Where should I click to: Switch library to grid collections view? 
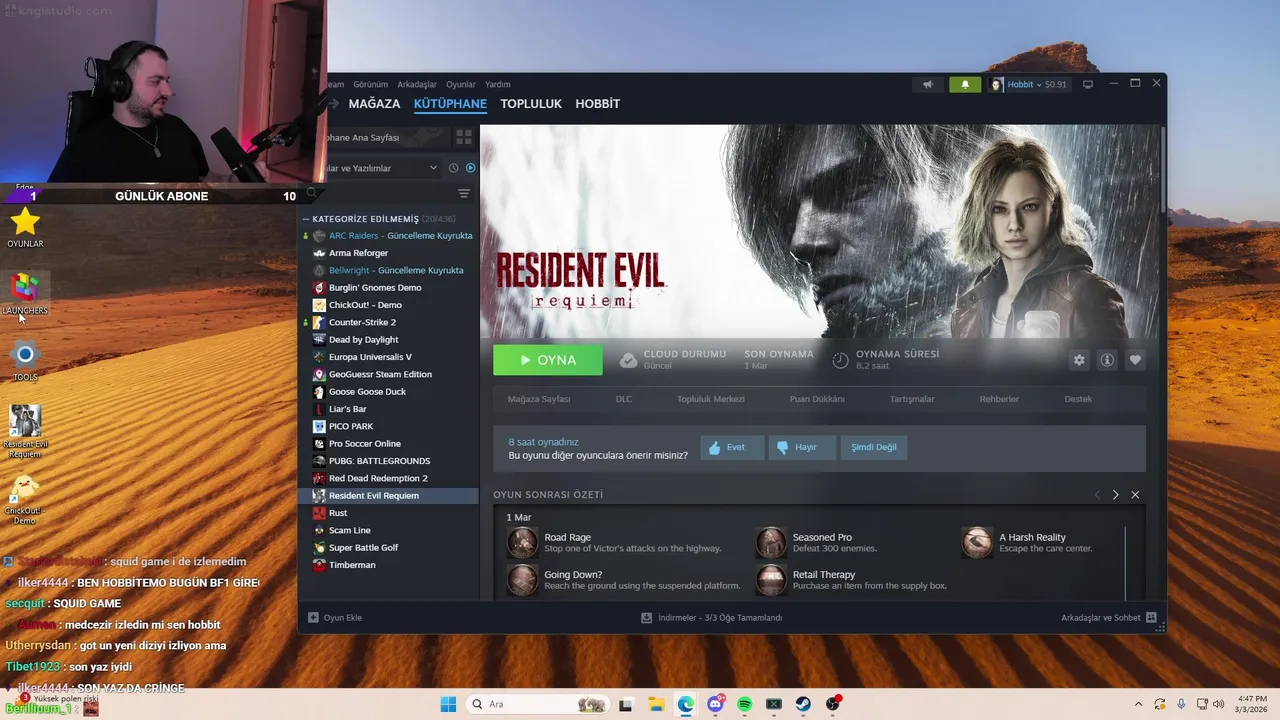click(464, 137)
